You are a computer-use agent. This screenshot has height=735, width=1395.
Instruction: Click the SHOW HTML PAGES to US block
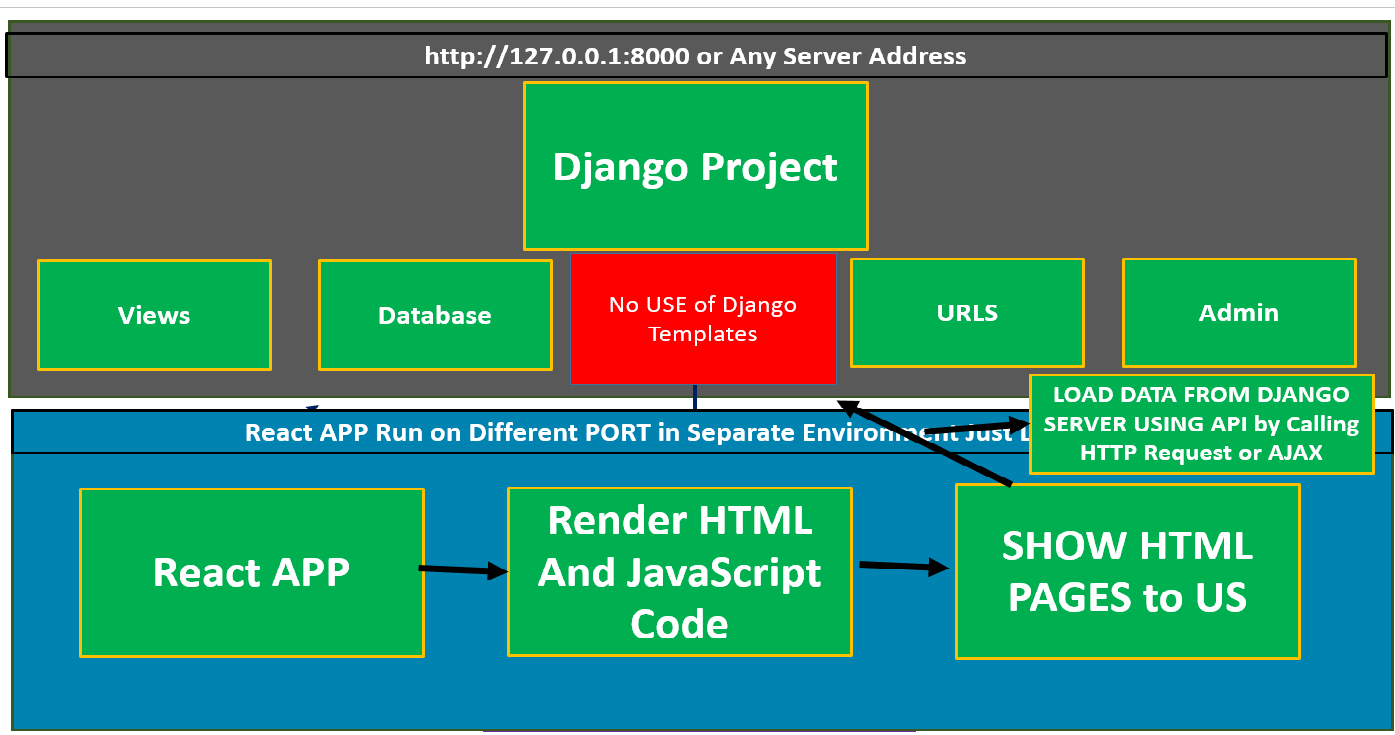point(1127,571)
